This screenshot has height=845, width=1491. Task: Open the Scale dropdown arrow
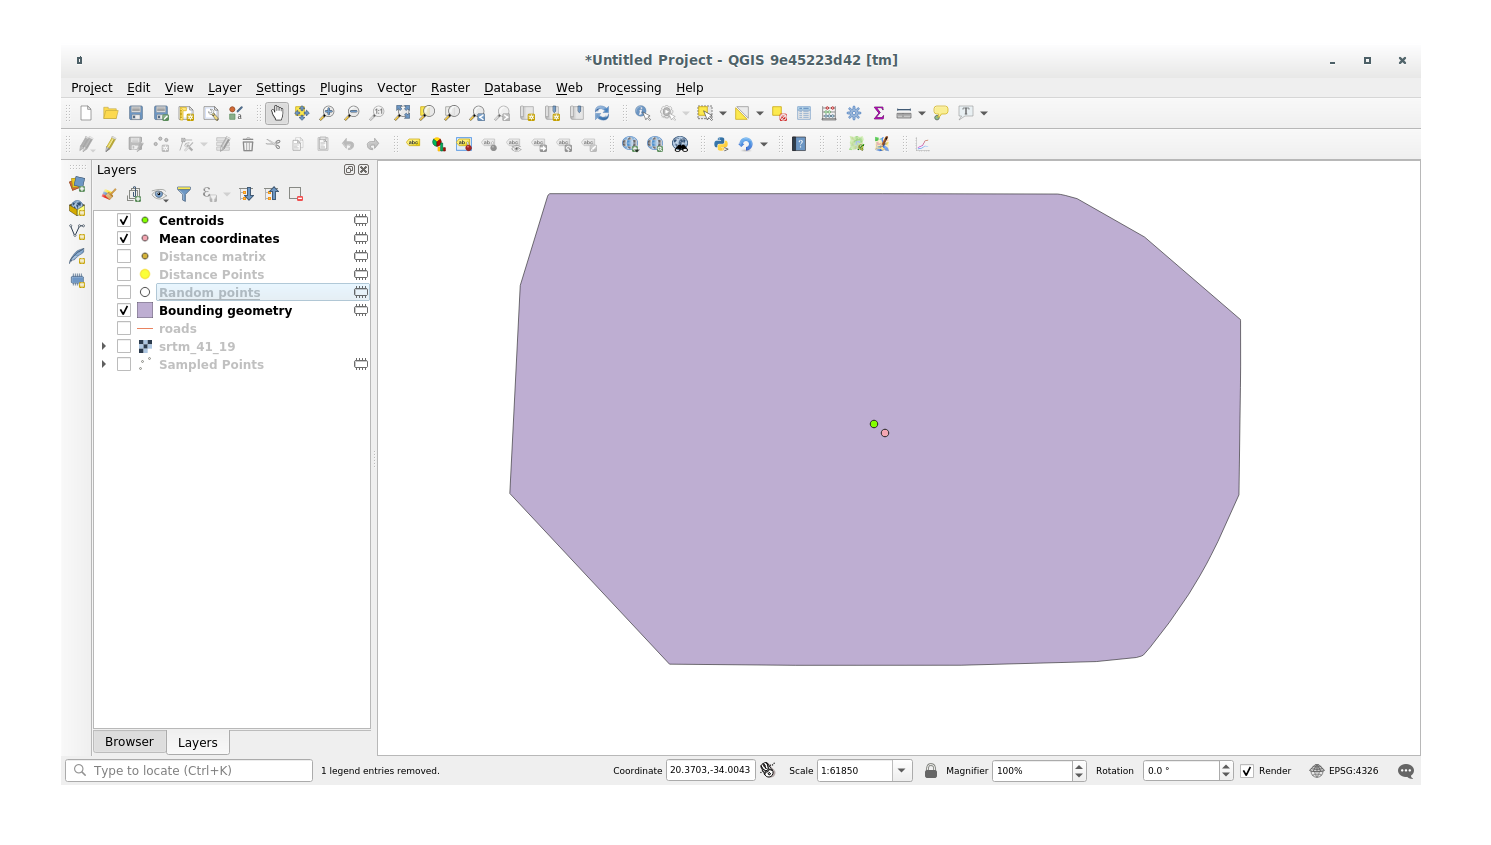(902, 771)
